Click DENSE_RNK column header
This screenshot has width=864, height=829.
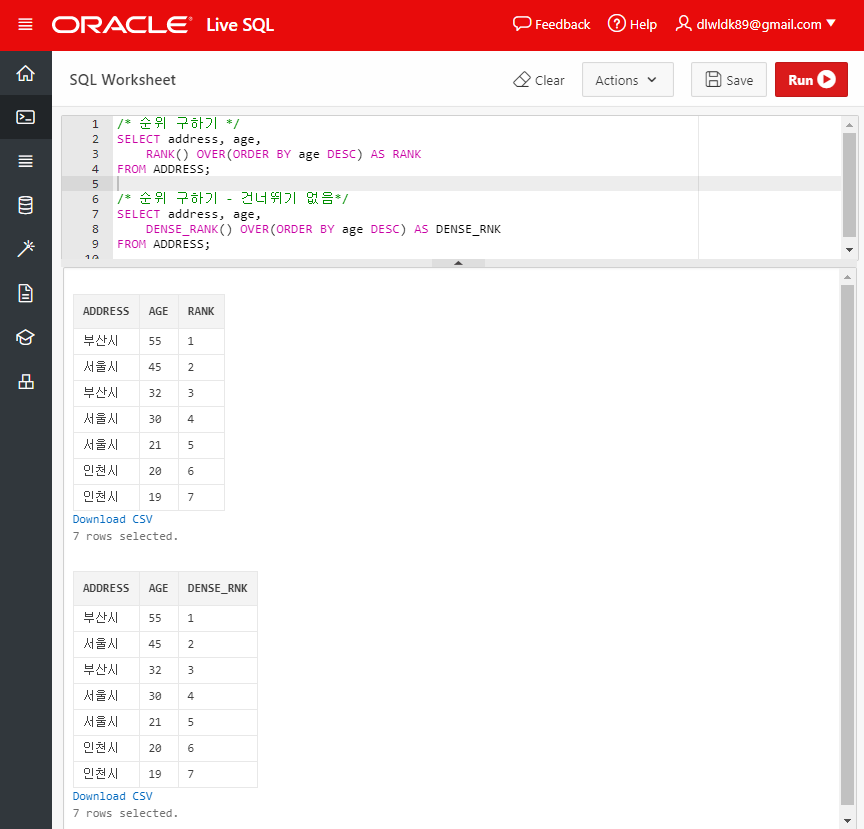pos(218,589)
